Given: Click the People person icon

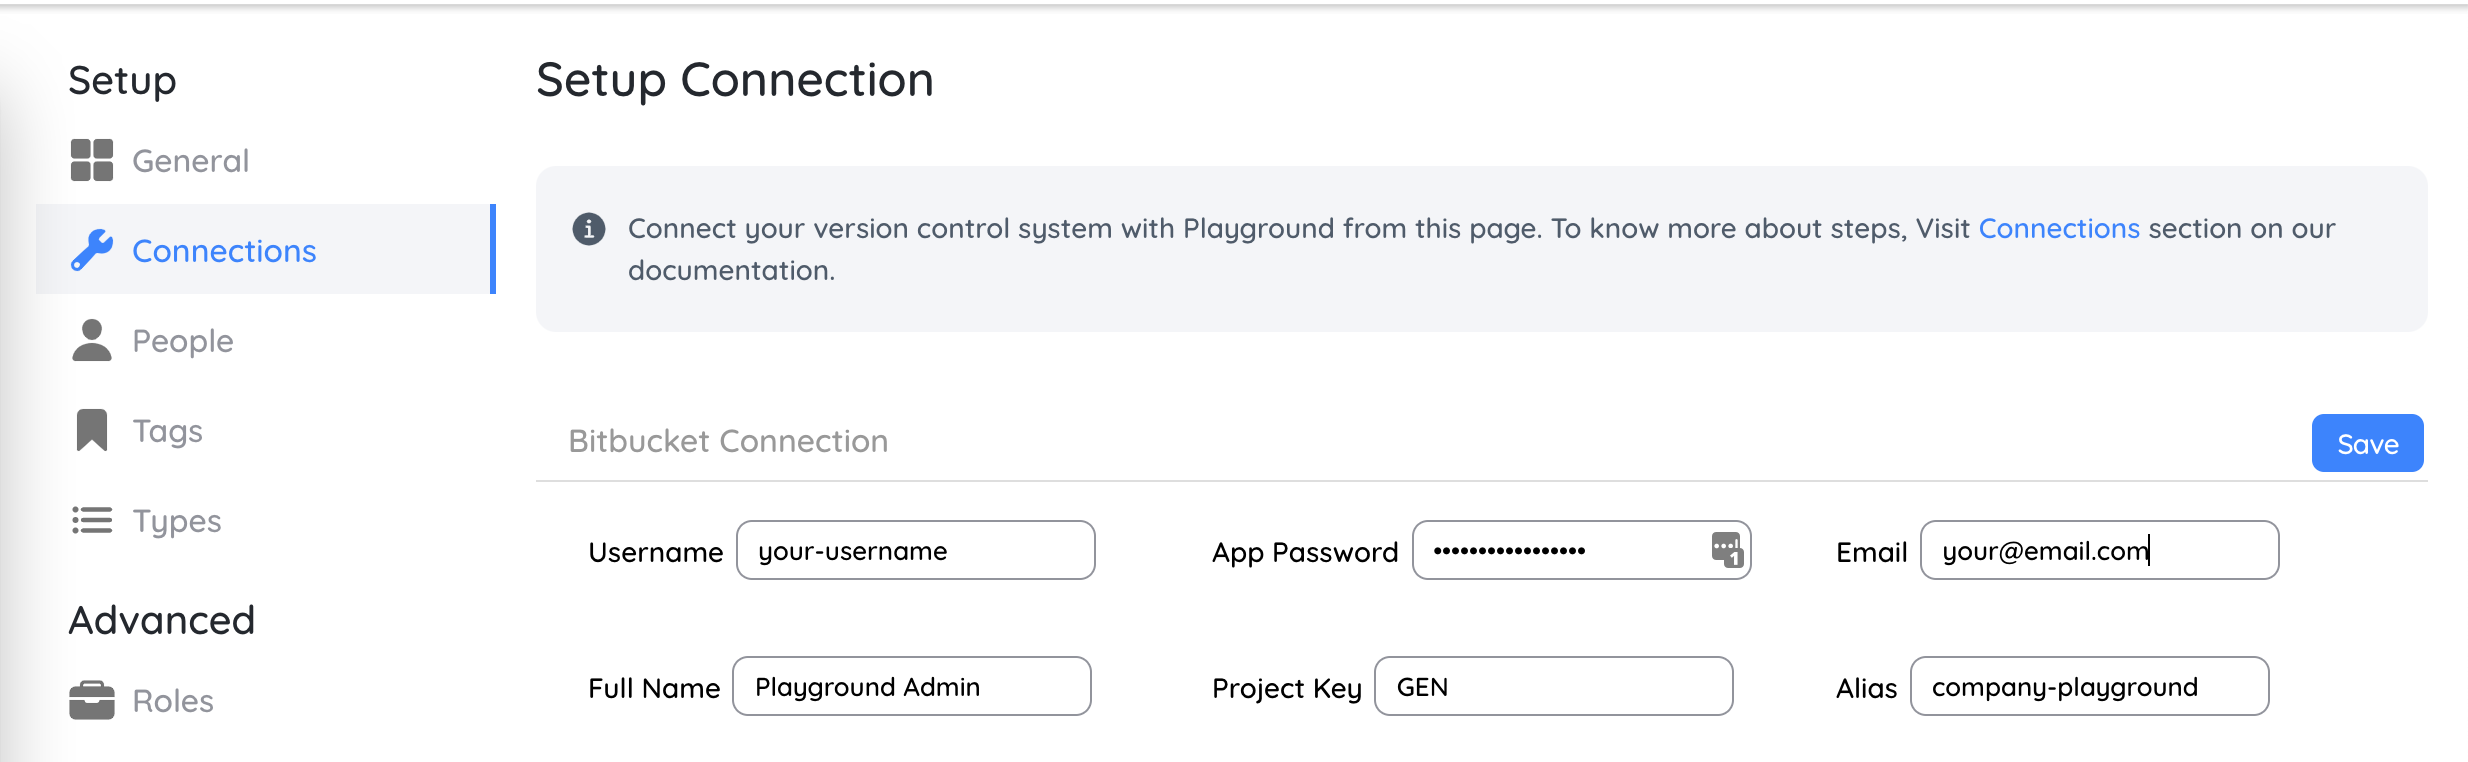Looking at the screenshot, I should click(92, 340).
